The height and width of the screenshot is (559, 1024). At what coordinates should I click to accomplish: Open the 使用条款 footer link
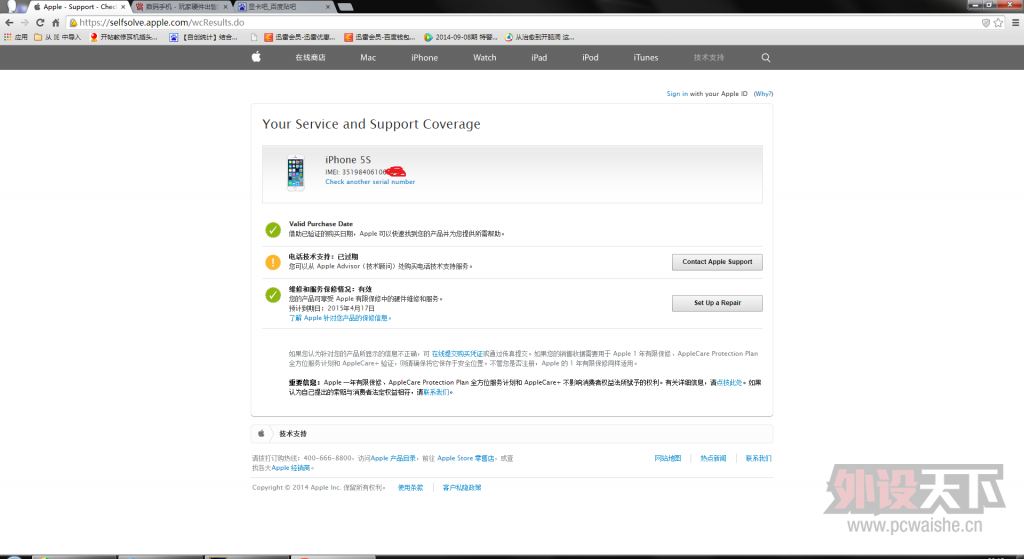point(410,487)
